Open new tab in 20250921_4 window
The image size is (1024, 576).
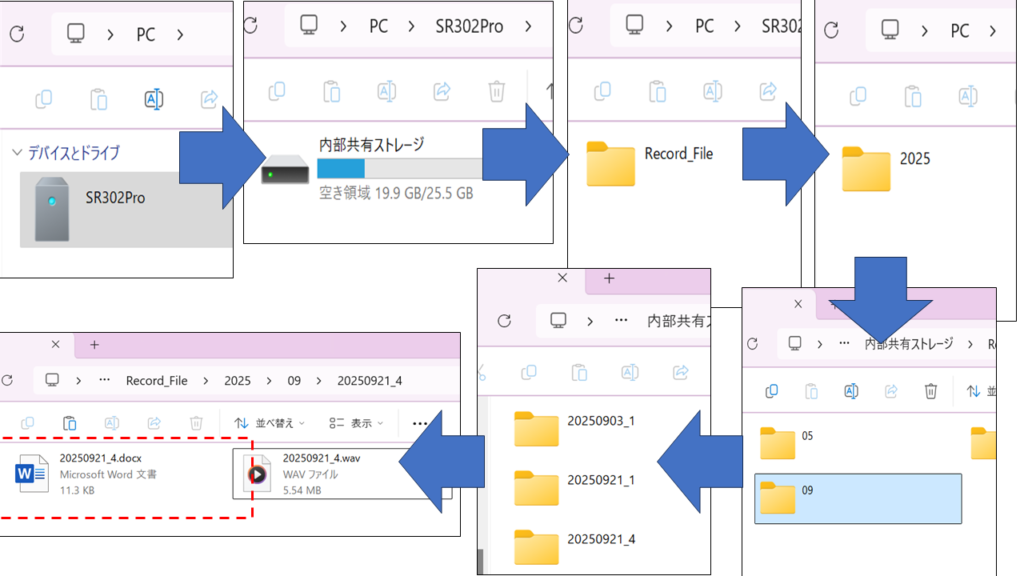[x=94, y=345]
